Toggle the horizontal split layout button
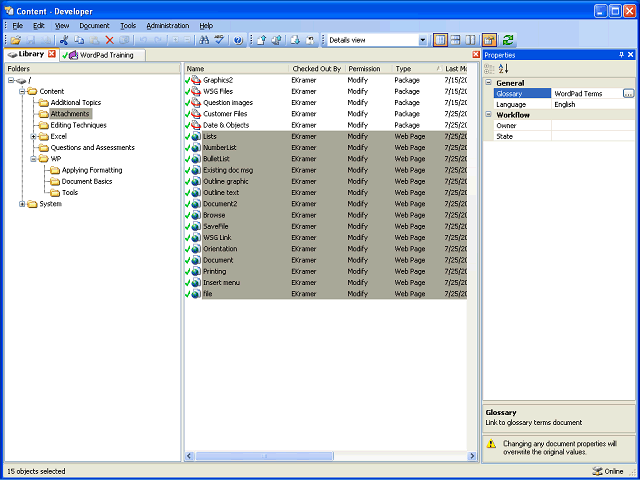Viewport: 640px width, 480px height. pyautogui.click(x=456, y=40)
